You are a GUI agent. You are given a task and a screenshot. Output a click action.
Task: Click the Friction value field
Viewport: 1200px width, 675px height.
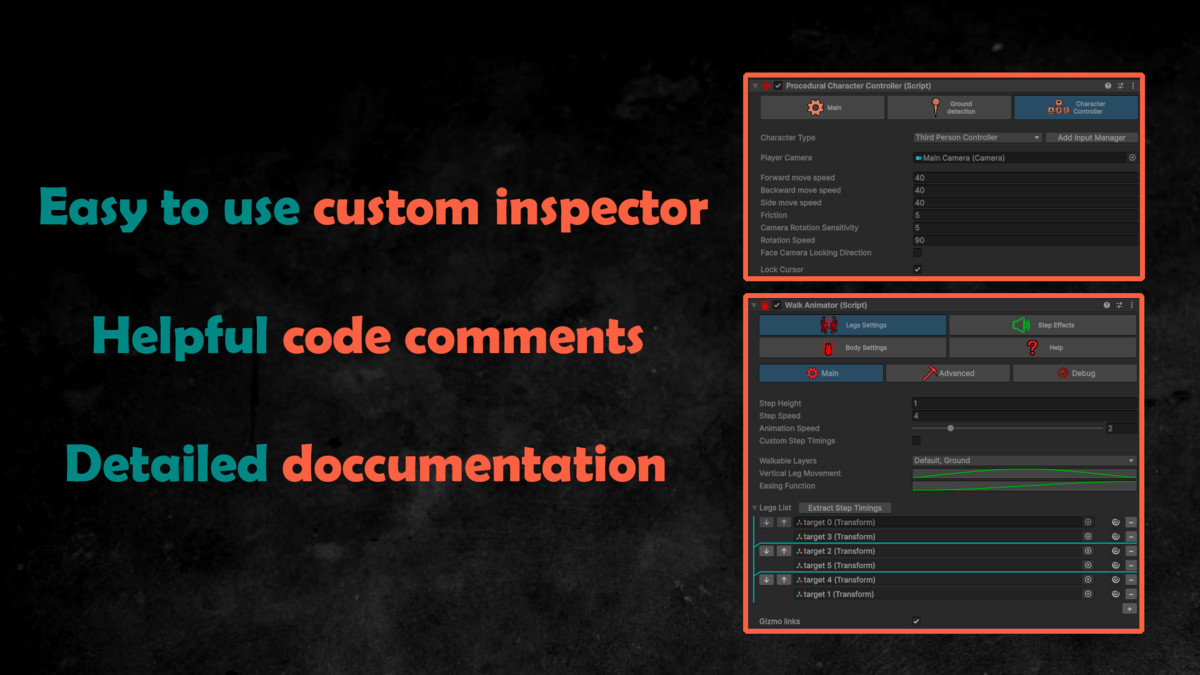1025,215
